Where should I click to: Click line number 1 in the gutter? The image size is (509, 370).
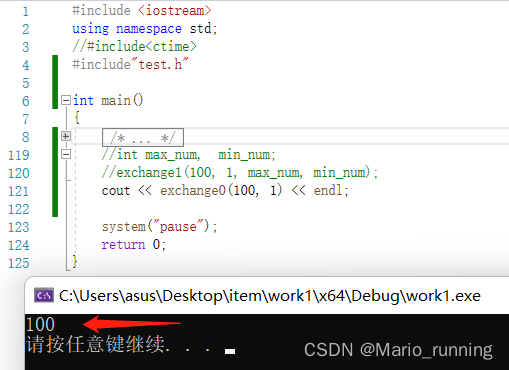coord(26,12)
